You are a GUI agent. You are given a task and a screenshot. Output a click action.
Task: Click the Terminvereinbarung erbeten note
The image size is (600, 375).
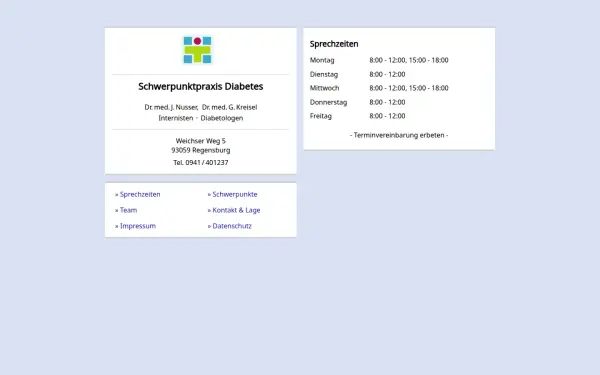pyautogui.click(x=399, y=135)
